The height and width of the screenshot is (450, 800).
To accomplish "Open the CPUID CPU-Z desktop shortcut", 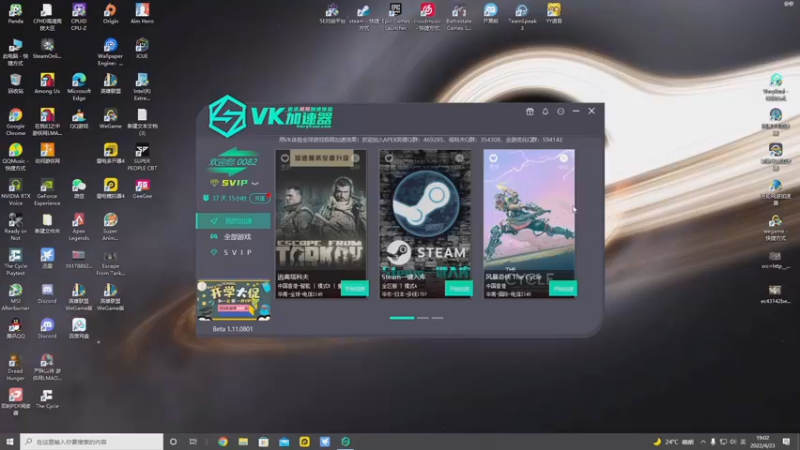I will click(x=79, y=17).
